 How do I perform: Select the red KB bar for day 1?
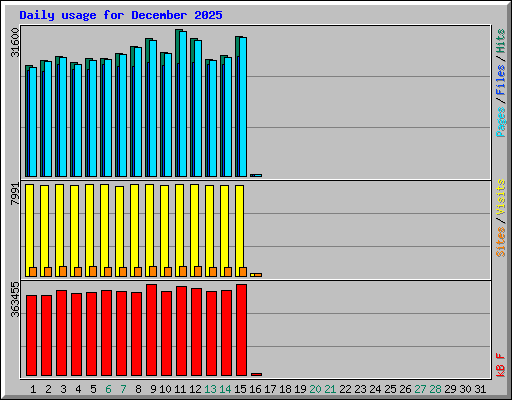pos(31,335)
